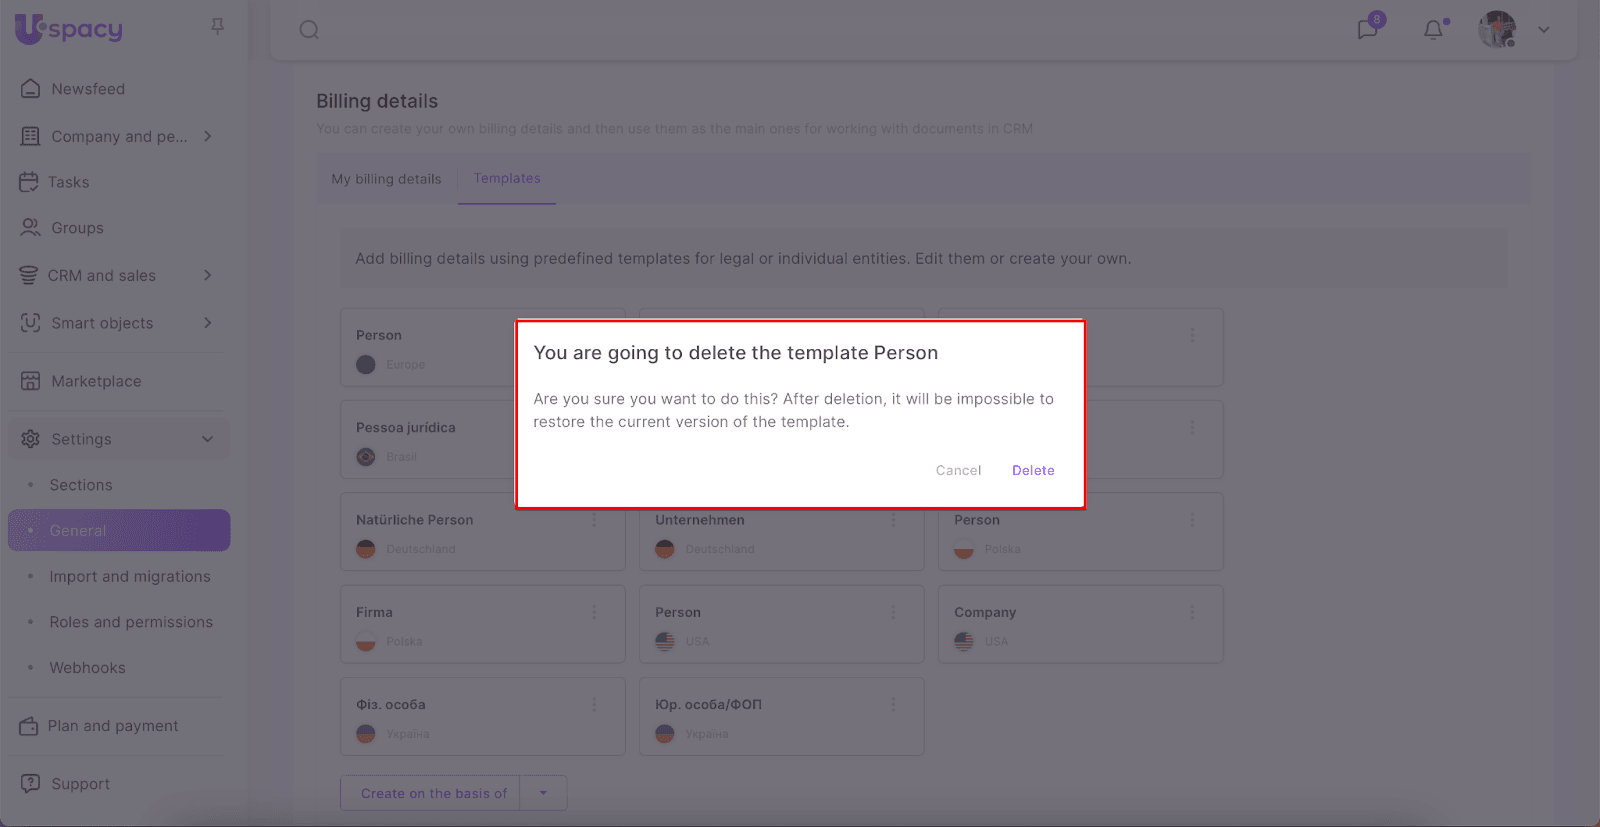Open Roles and permissions settings

point(131,622)
